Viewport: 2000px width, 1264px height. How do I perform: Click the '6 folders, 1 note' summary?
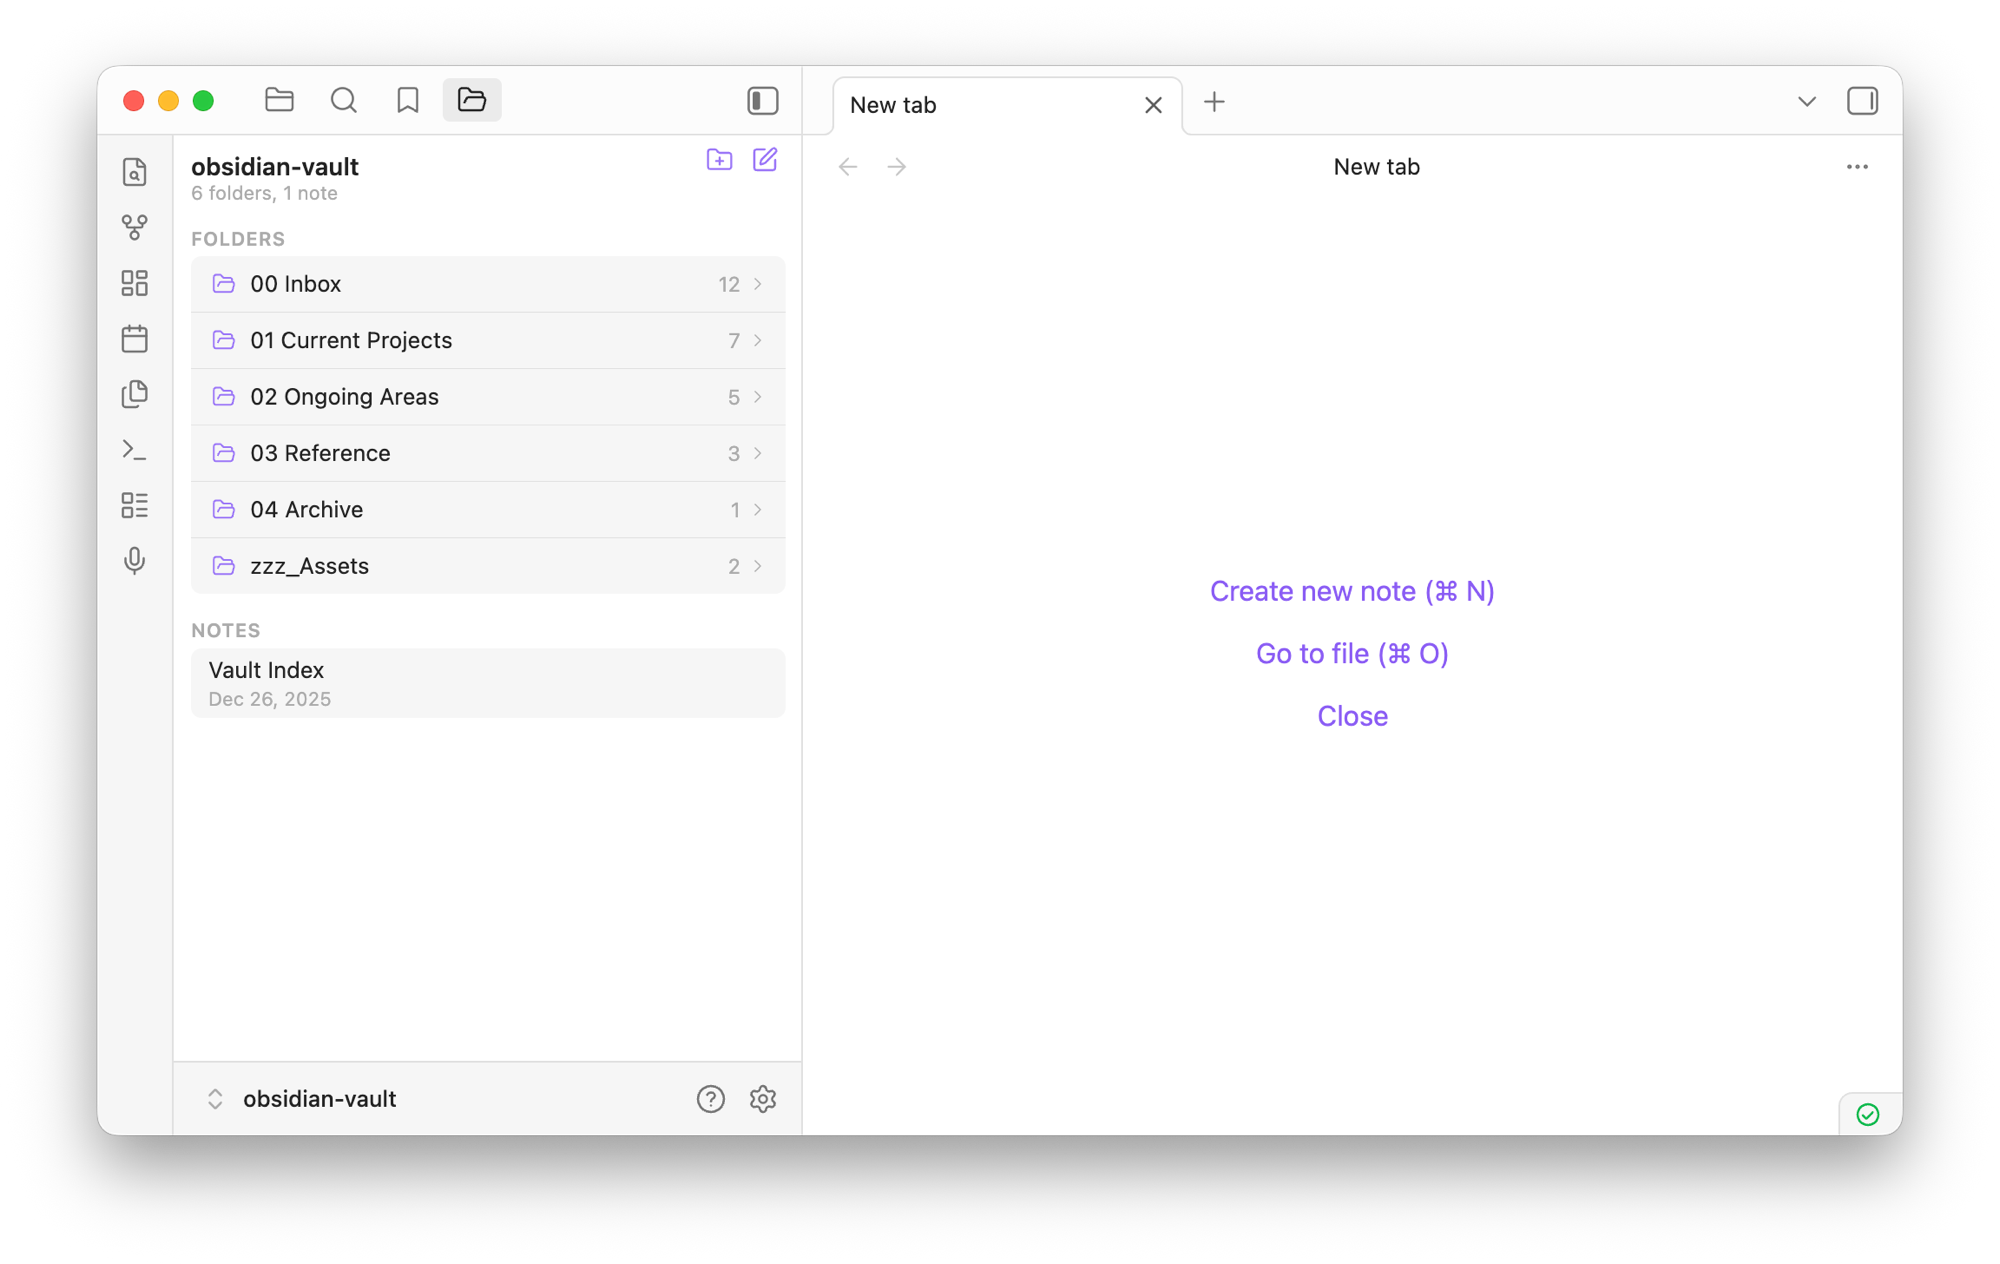coord(264,193)
